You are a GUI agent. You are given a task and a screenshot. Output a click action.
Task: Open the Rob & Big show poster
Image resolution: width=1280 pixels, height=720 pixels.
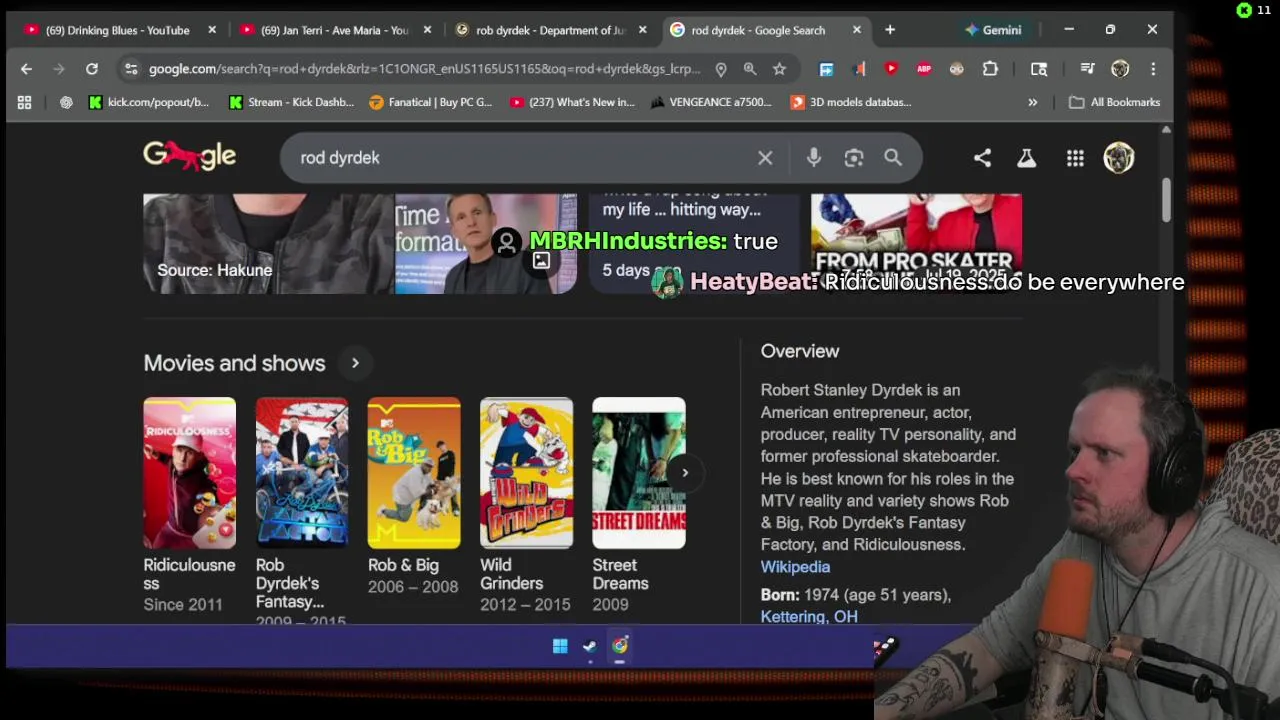tap(414, 473)
